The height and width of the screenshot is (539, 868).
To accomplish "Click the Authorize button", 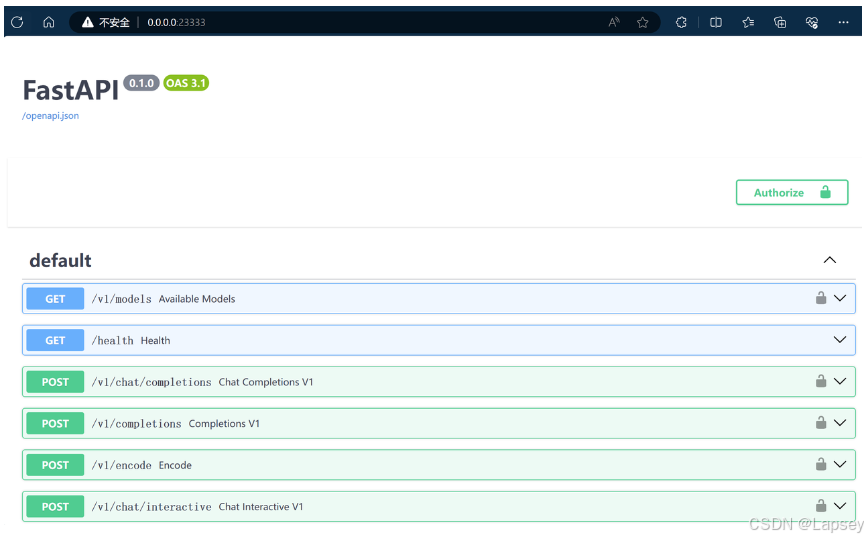I will click(791, 192).
